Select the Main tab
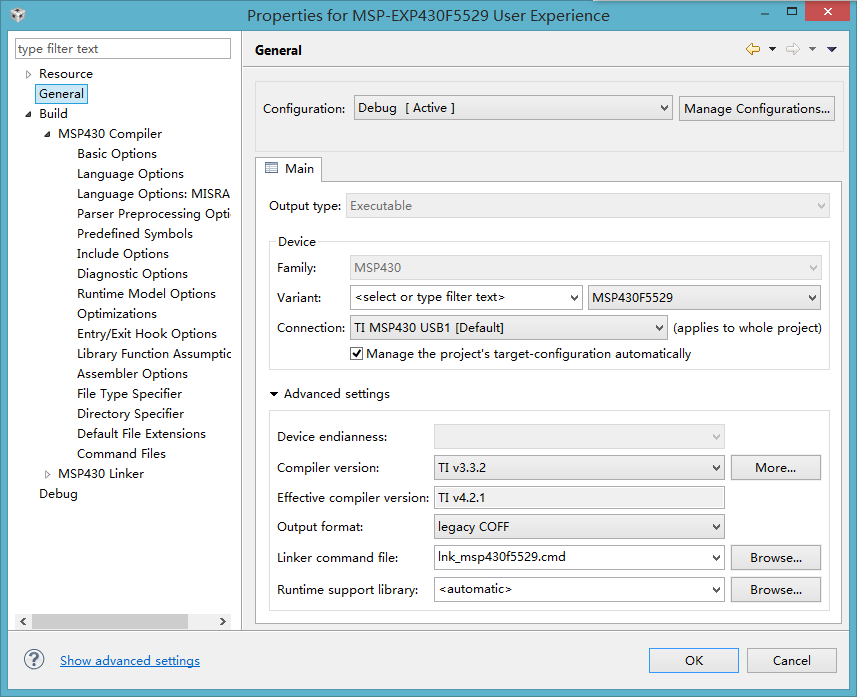 coord(289,169)
